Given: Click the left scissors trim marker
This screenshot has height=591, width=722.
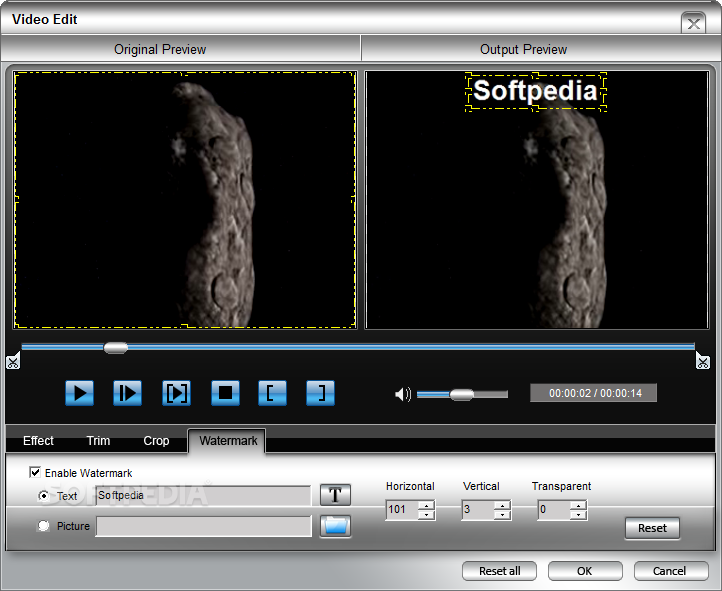Looking at the screenshot, I should point(13,361).
